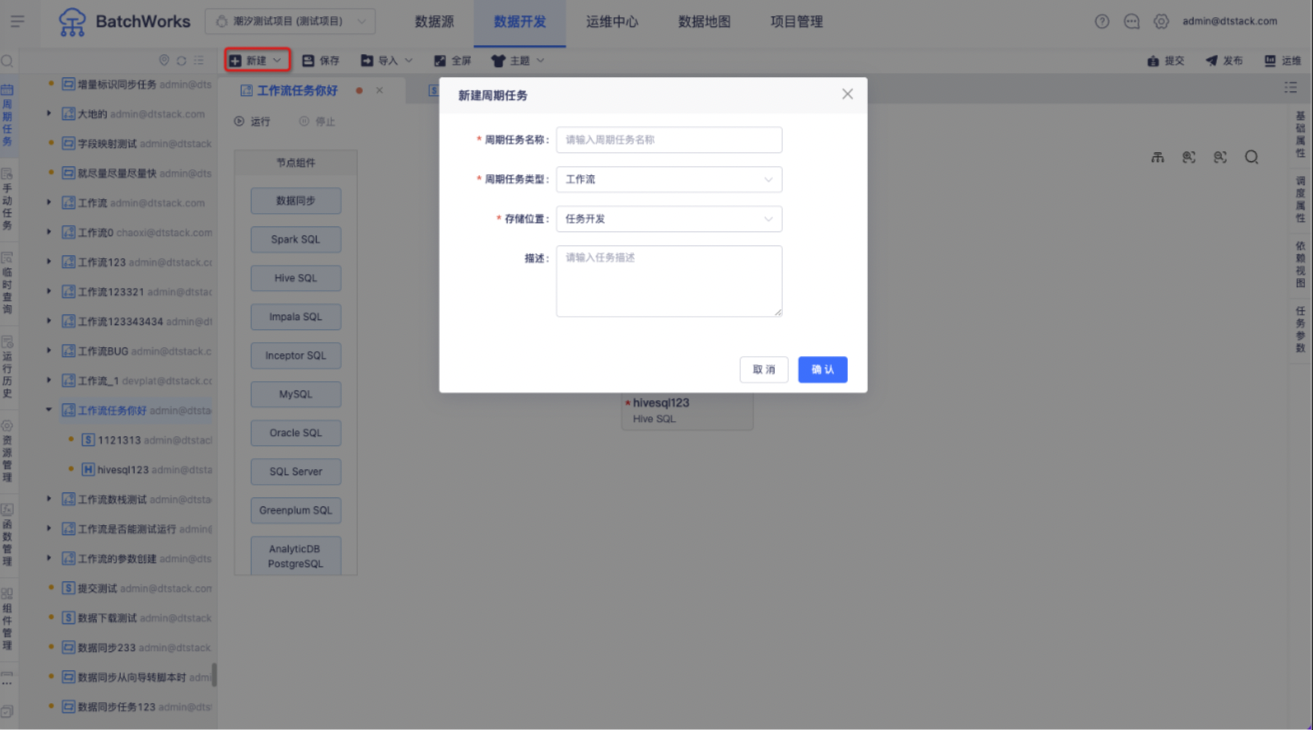Viewport: 1313px width, 730px height.
Task: Open 周期任务 sidebar panel
Action: point(7,116)
